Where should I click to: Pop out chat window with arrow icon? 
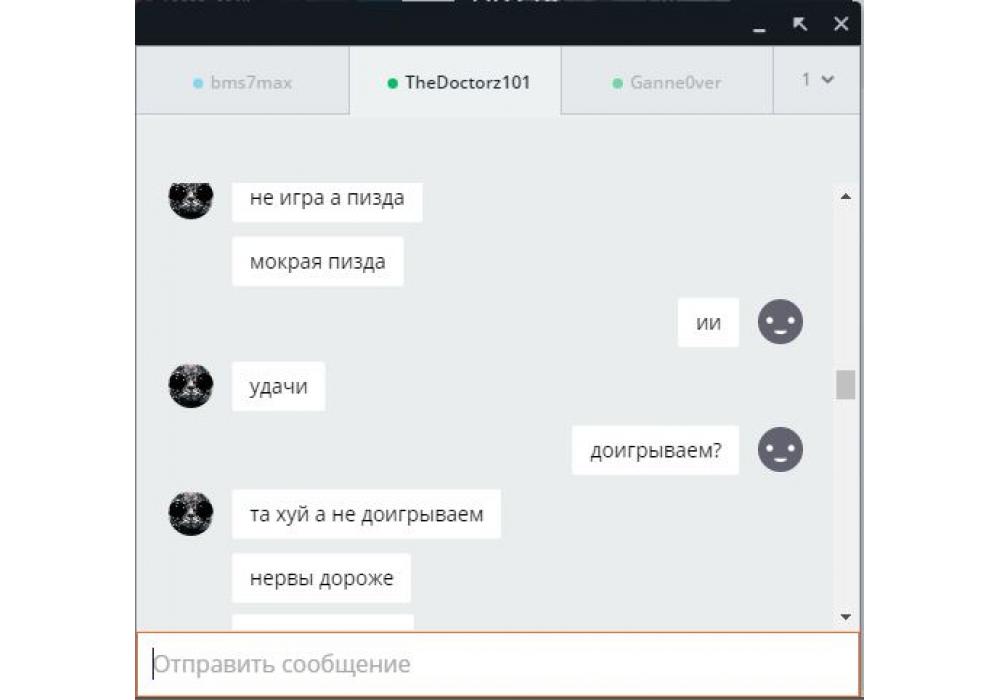coord(800,24)
